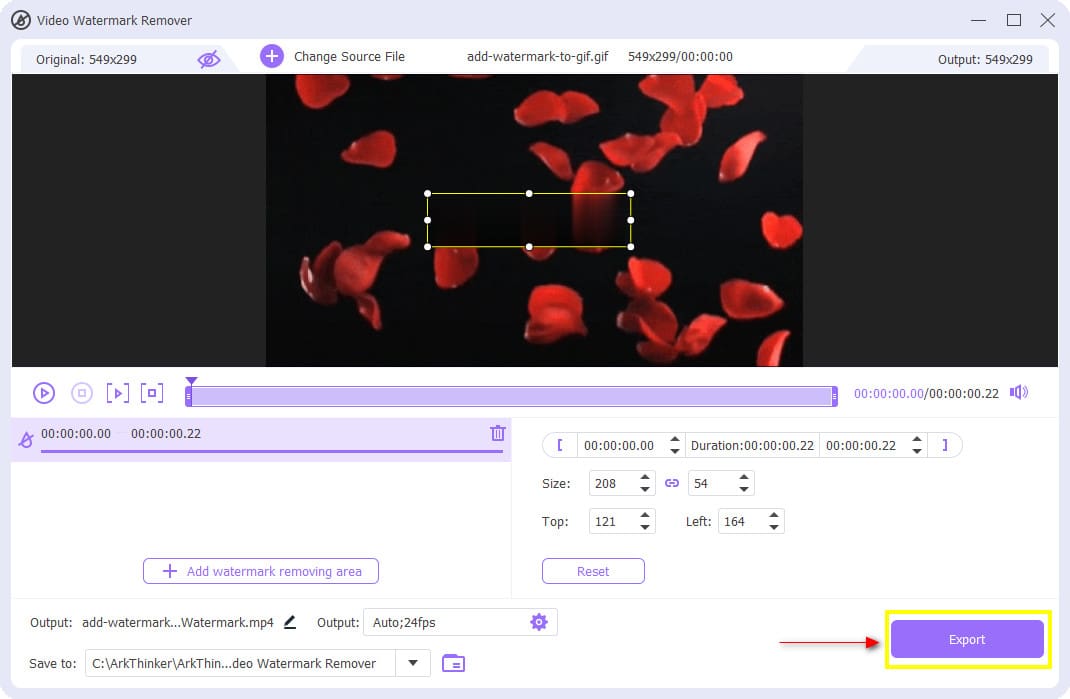1070x699 pixels.
Task: Click the bracket stop segment icon
Action: (x=151, y=393)
